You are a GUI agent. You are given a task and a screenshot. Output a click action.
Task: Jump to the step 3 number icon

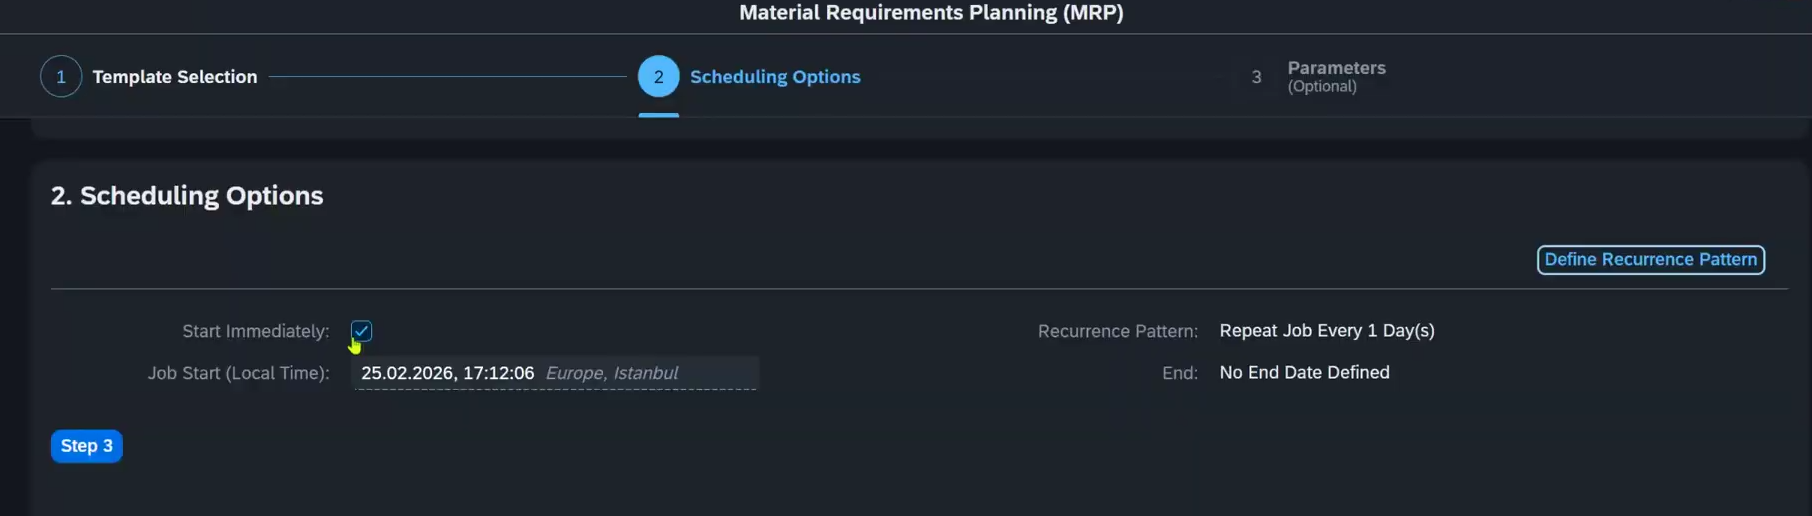[1256, 77]
